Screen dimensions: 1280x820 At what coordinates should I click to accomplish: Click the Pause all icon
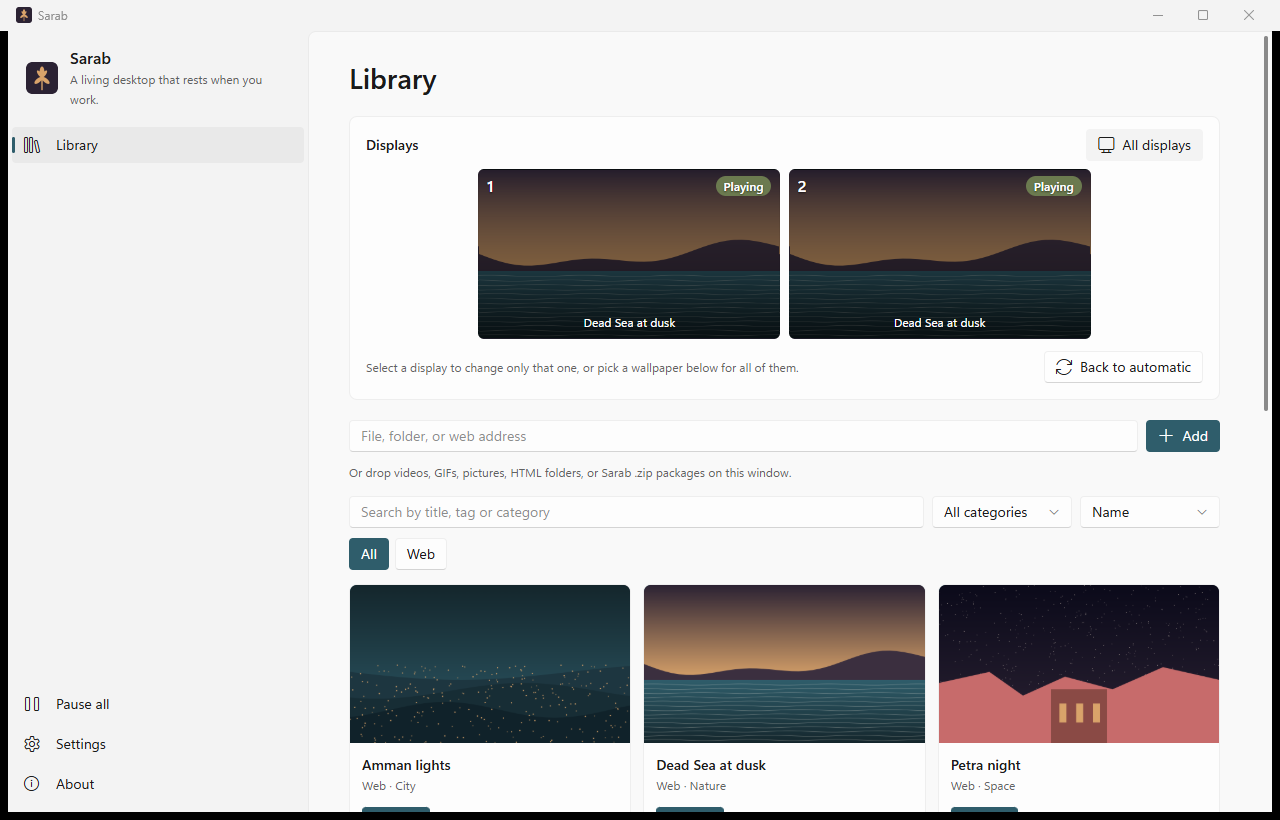pos(32,704)
